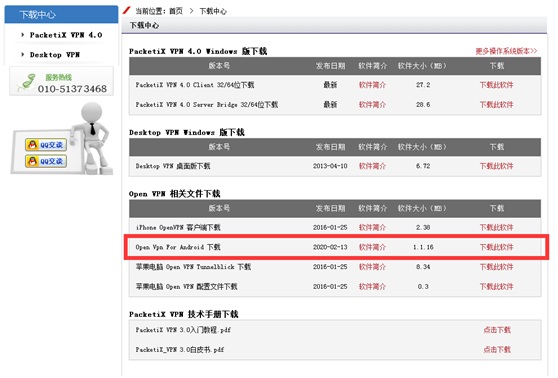The height and width of the screenshot is (378, 558).
Task: Download Desktop VPN 桌面版 software
Action: pos(496,166)
